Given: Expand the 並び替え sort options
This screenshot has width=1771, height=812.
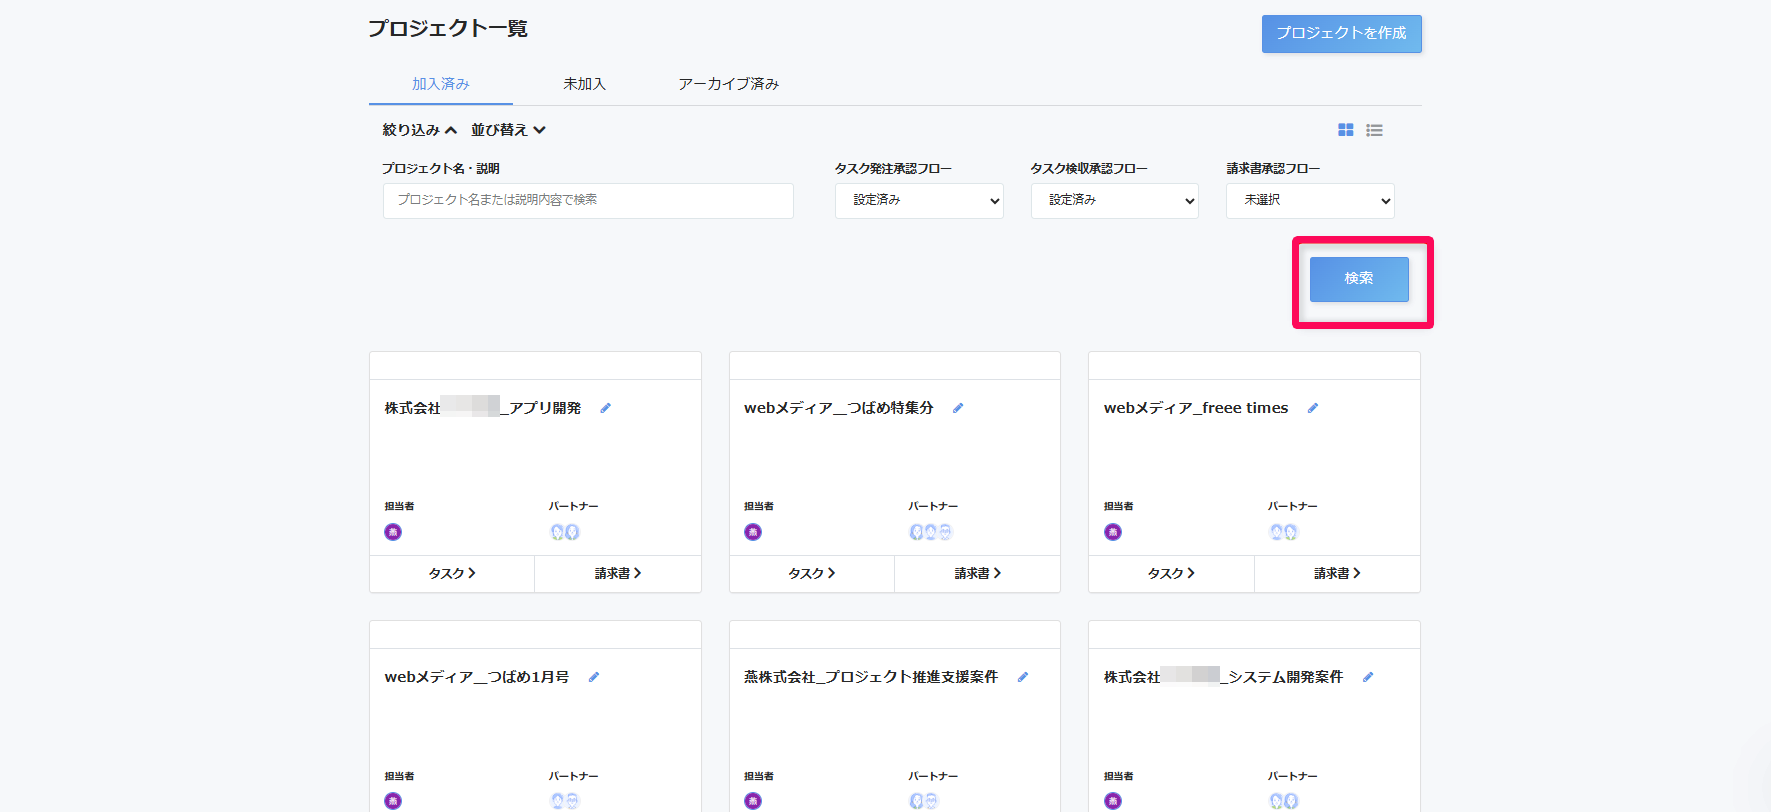Looking at the screenshot, I should (508, 130).
